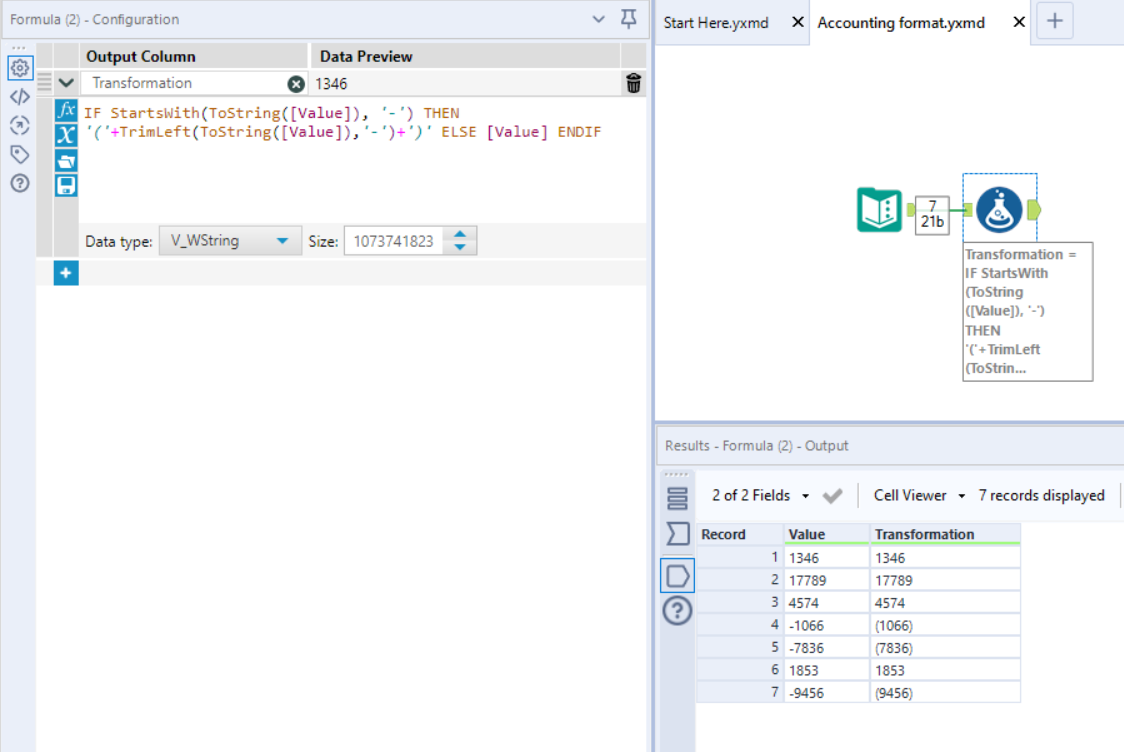
Task: Add a new expression with the plus button
Action: pyautogui.click(x=65, y=272)
